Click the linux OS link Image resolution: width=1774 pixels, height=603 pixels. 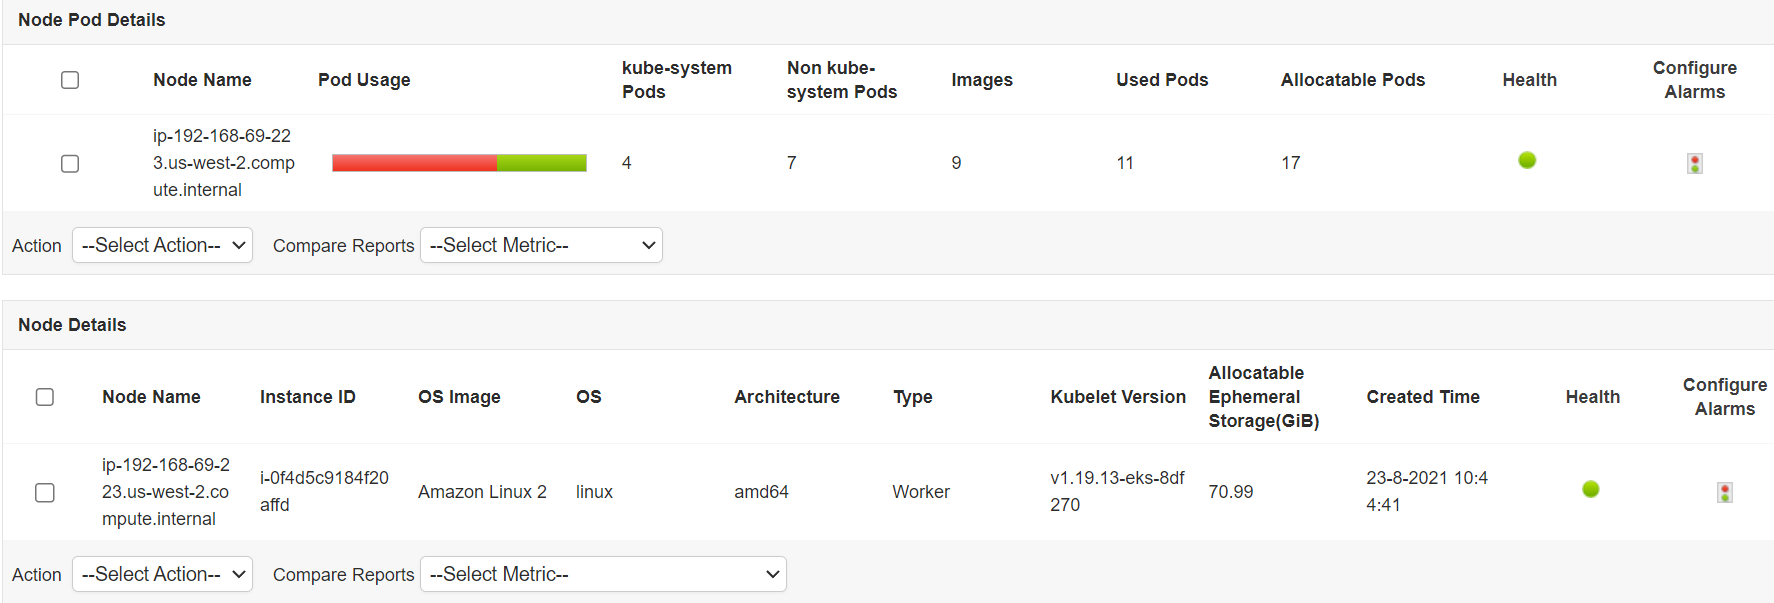coord(594,492)
